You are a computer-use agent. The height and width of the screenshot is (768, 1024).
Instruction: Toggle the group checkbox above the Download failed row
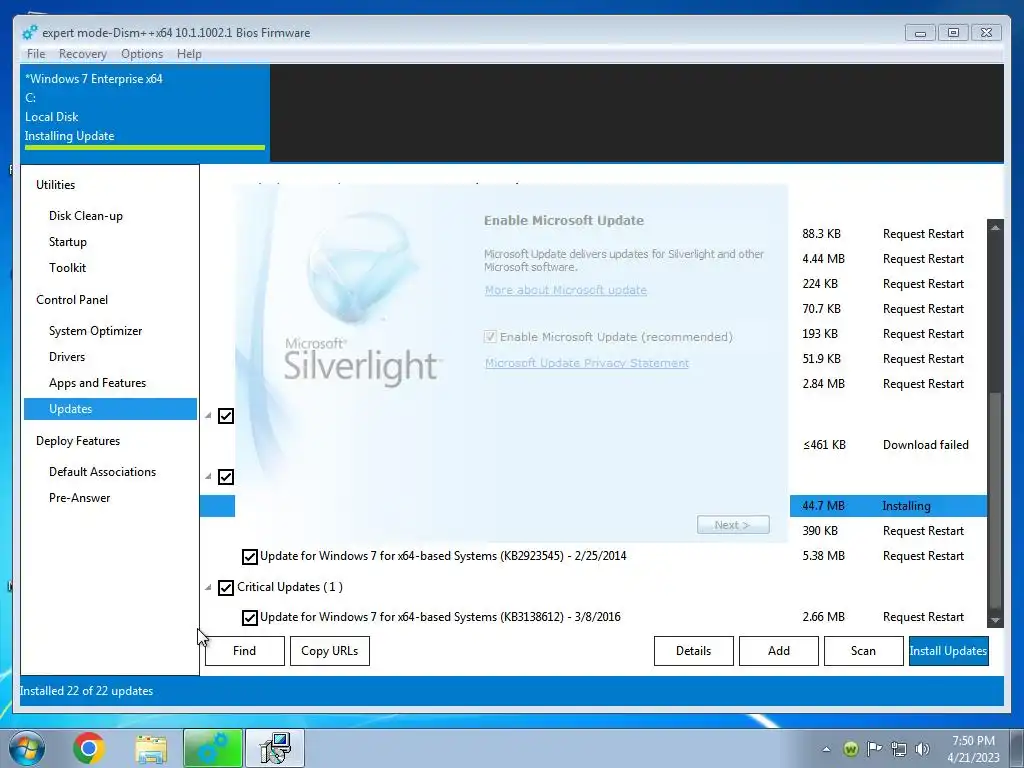pyautogui.click(x=226, y=416)
